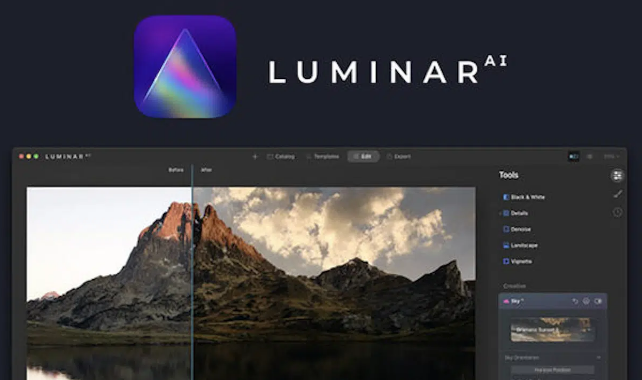Open the Landscape tool
Viewport: 642px width, 380px height.
pyautogui.click(x=520, y=245)
